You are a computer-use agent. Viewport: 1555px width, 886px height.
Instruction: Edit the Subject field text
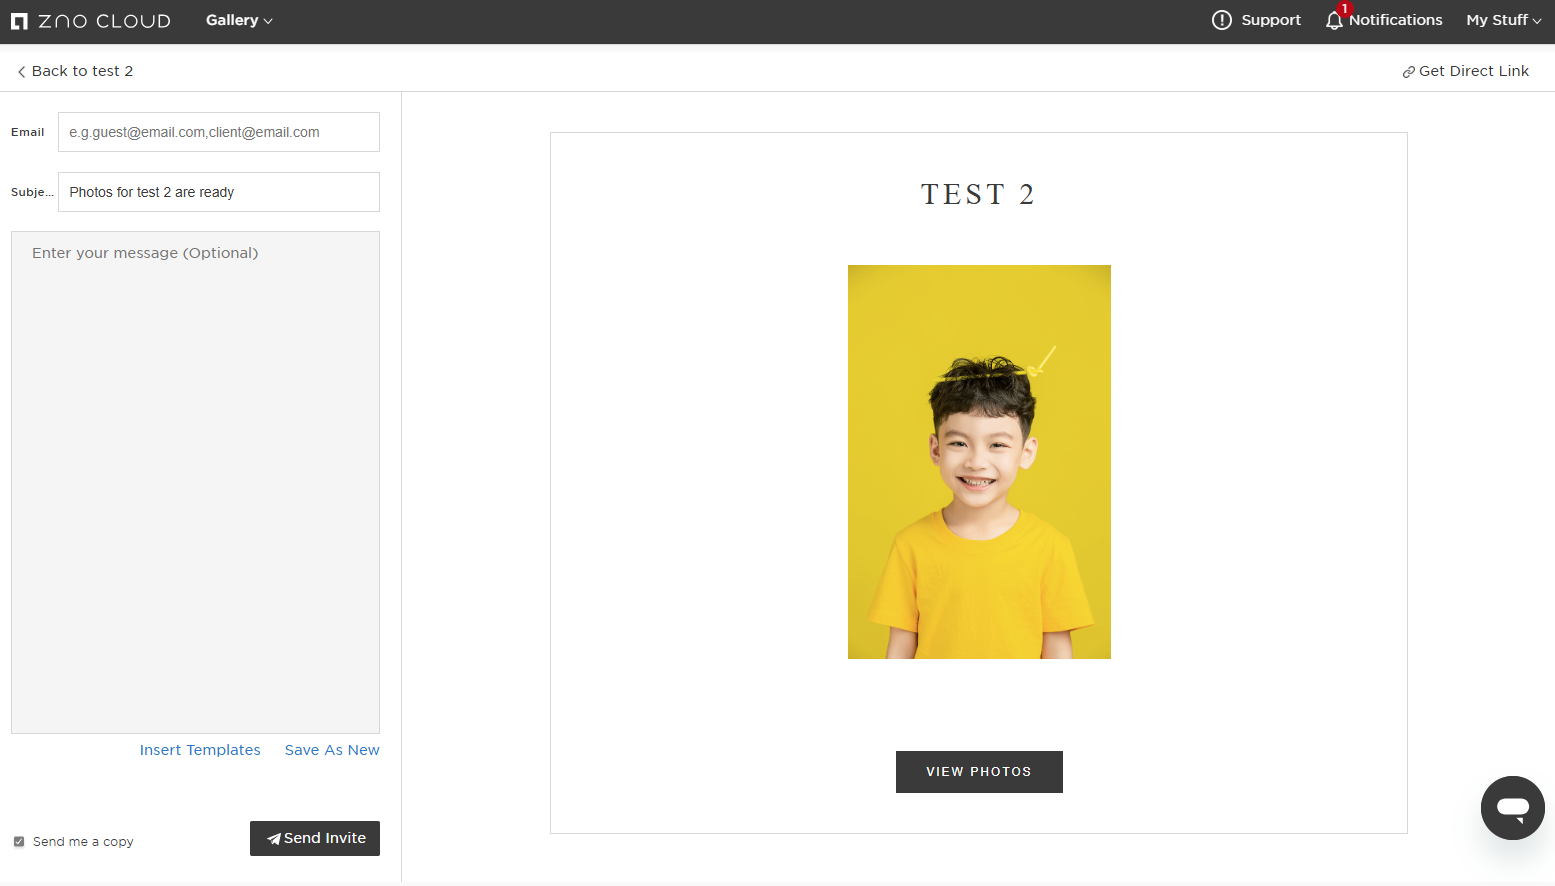pyautogui.click(x=219, y=192)
